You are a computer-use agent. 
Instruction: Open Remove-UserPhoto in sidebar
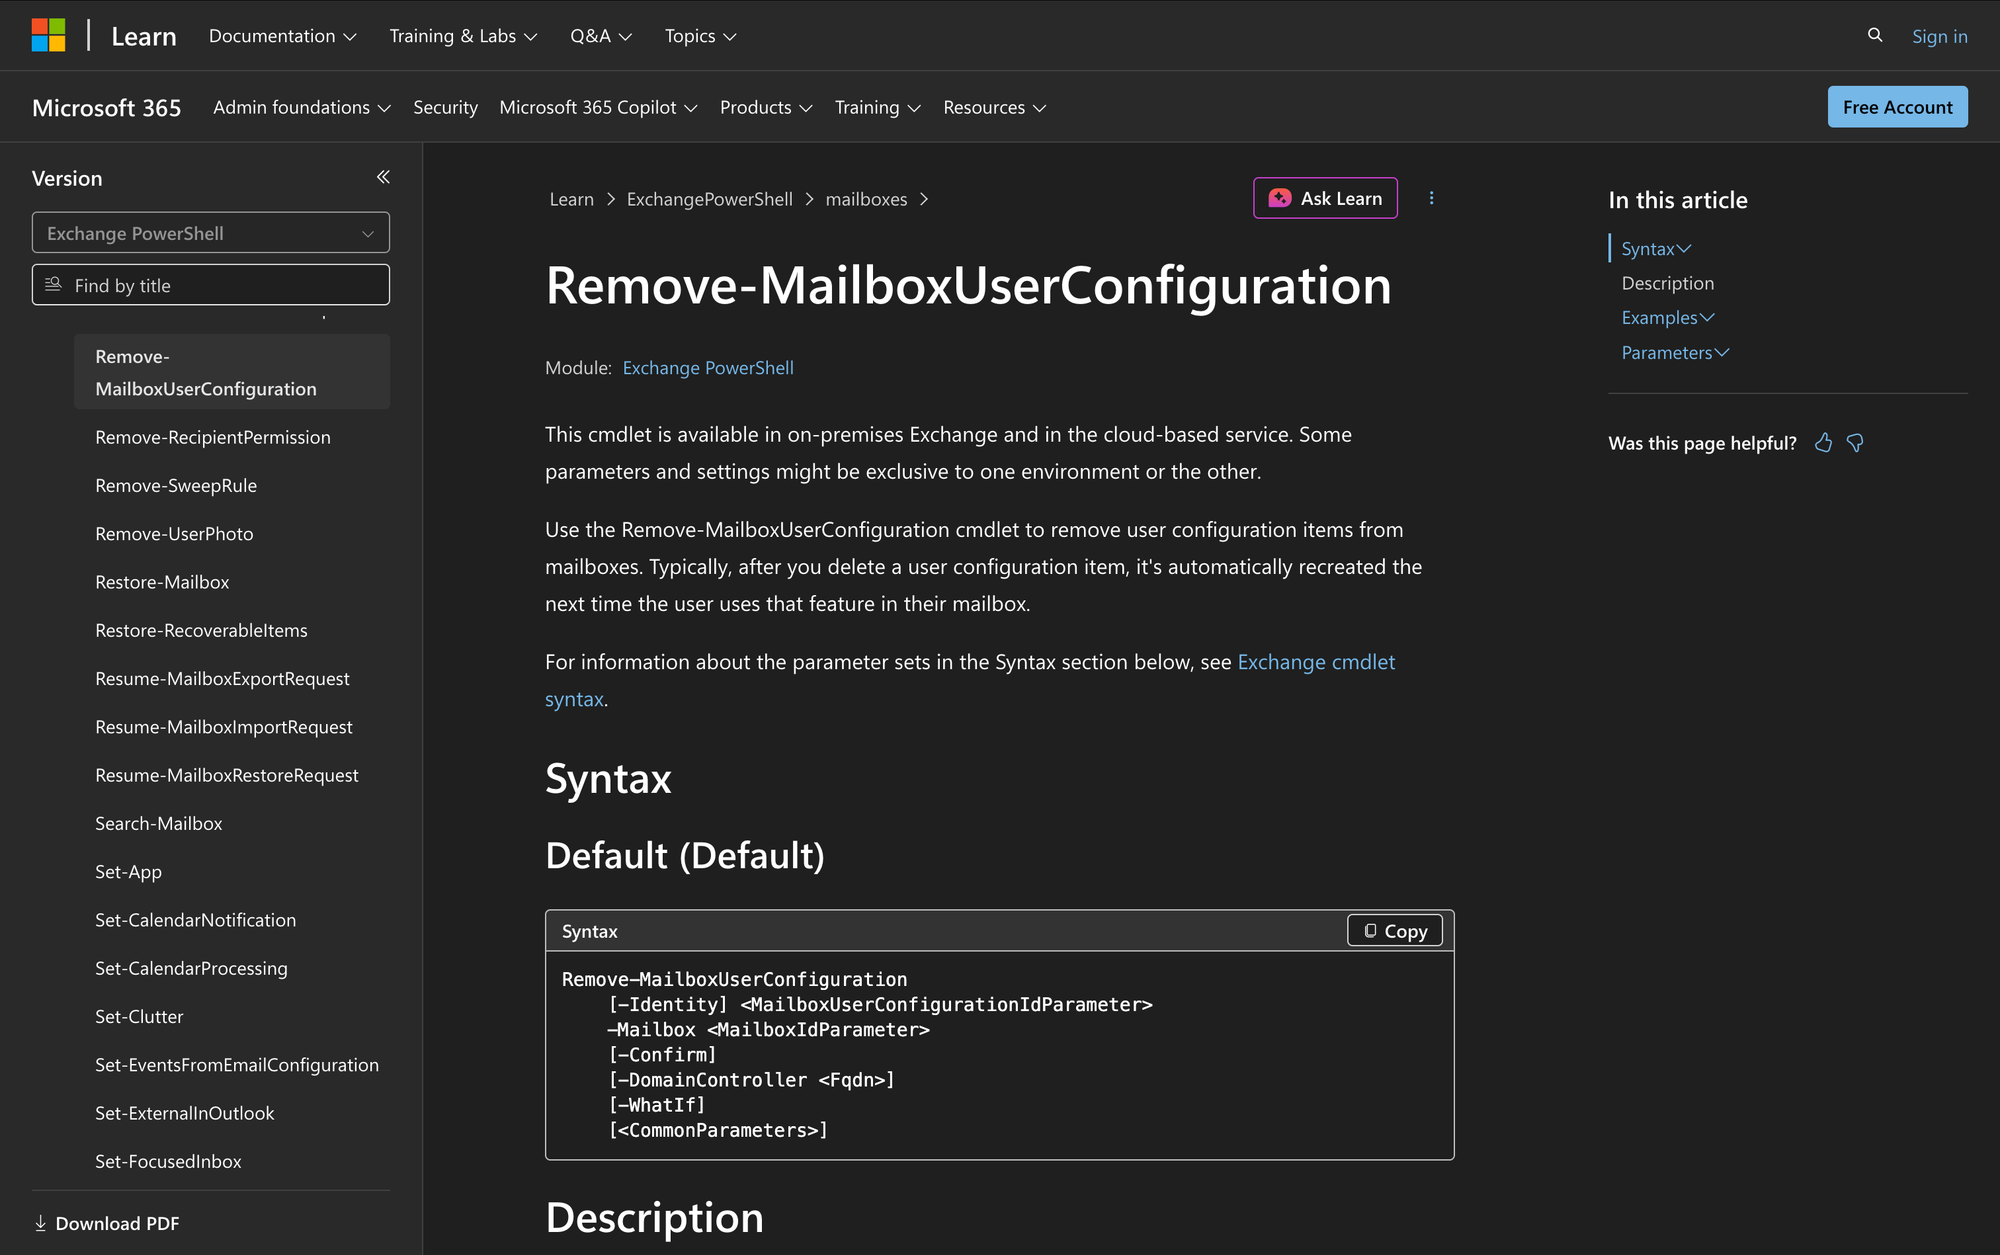[174, 534]
